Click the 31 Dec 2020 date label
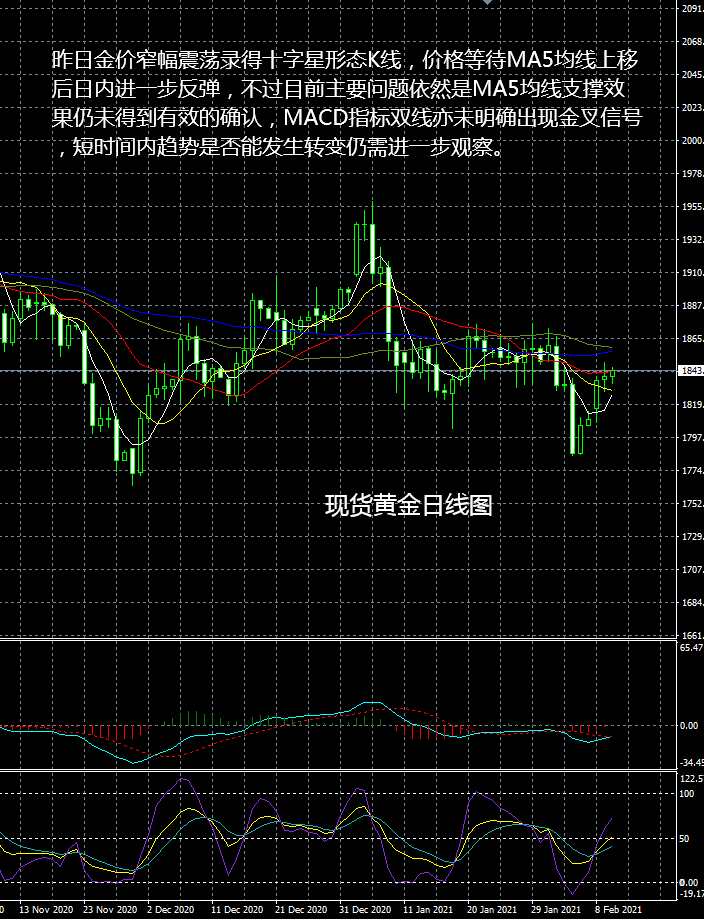Viewport: 704px width, 919px height. [x=365, y=910]
